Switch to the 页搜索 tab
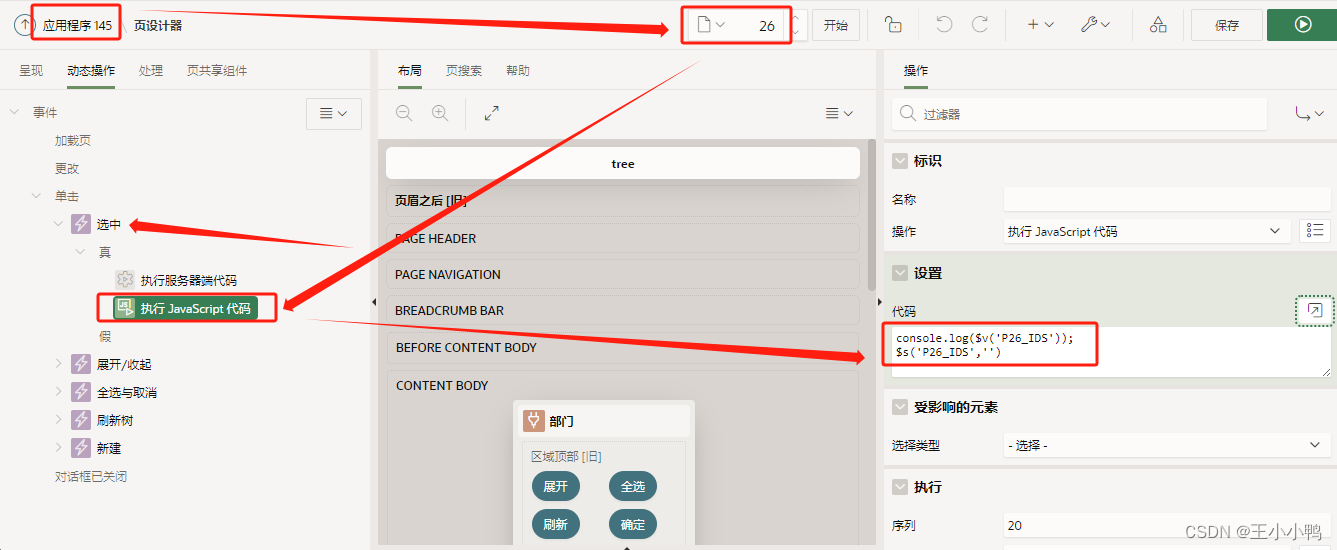Screen dimensions: 1337x550 click(x=464, y=71)
